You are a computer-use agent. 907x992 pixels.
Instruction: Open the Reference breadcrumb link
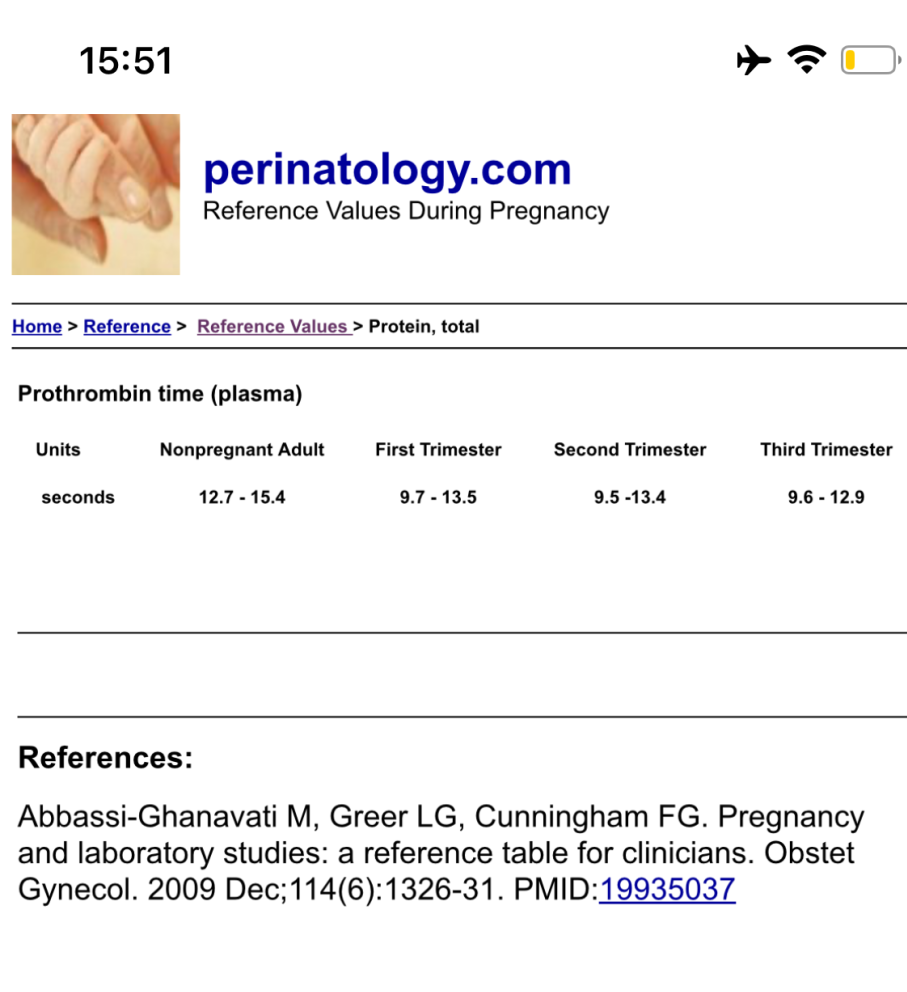tap(127, 327)
